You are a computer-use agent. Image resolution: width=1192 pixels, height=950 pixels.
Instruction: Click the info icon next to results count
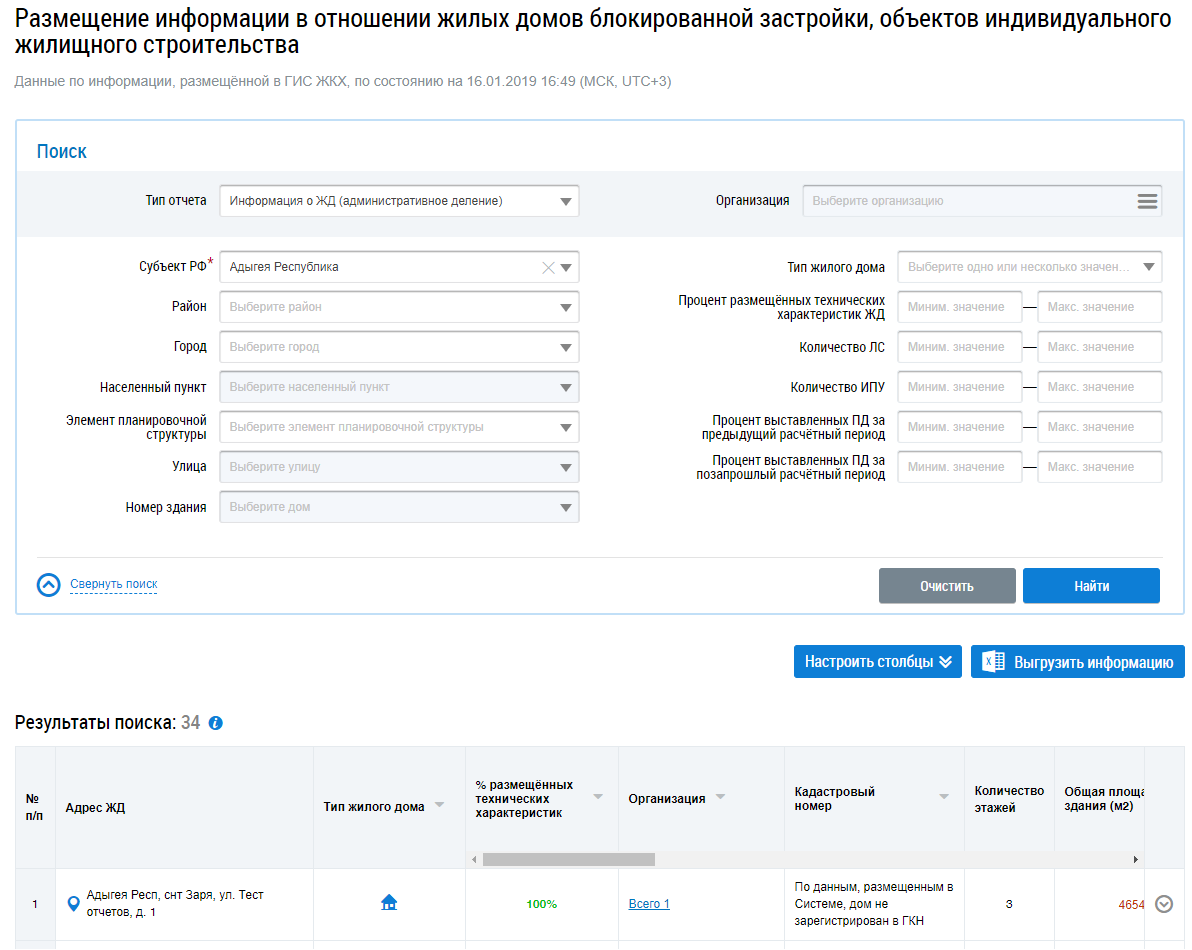(x=216, y=723)
